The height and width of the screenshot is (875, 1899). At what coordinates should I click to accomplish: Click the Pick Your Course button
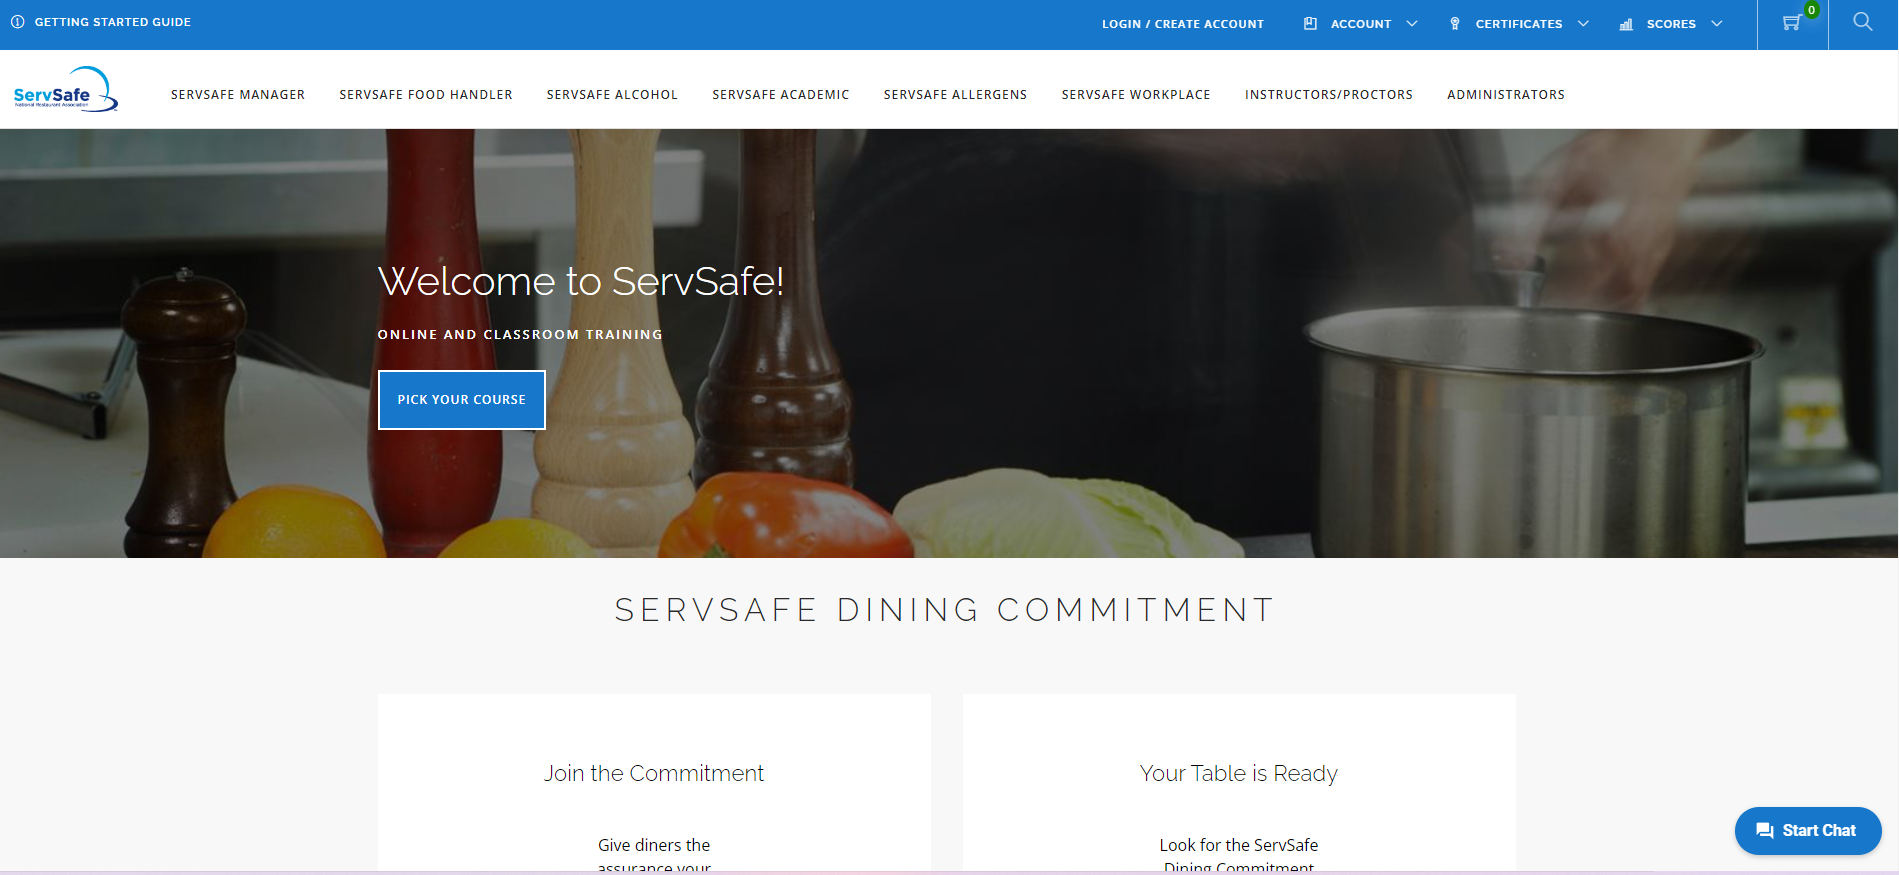pyautogui.click(x=462, y=400)
